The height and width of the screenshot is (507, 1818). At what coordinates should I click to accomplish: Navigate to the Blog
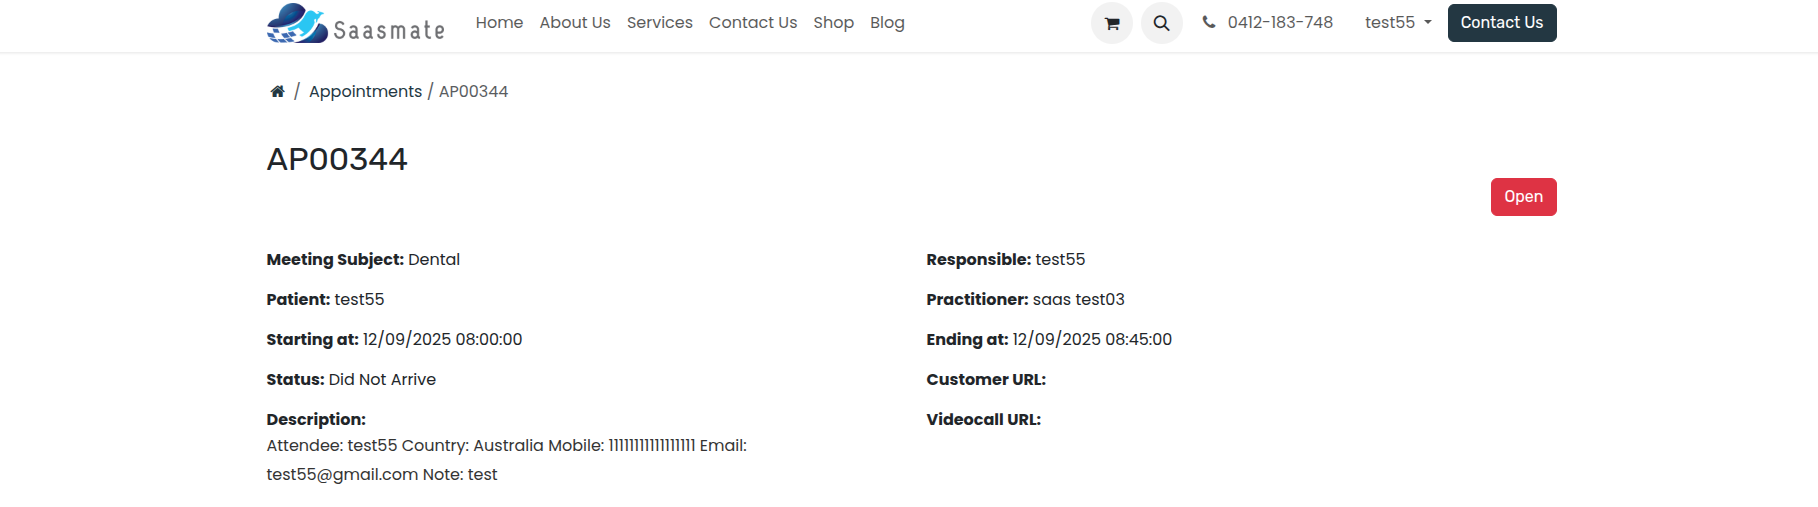[886, 22]
